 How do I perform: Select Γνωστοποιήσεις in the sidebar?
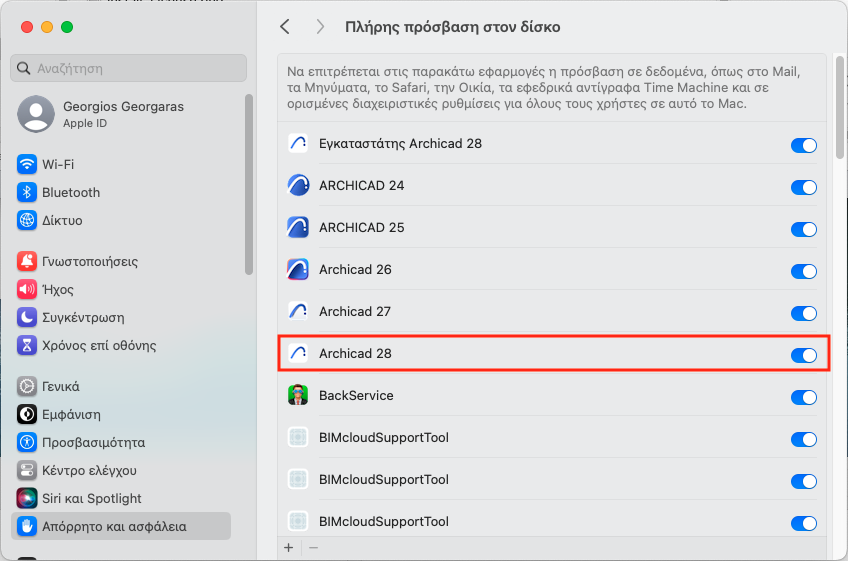(121, 261)
